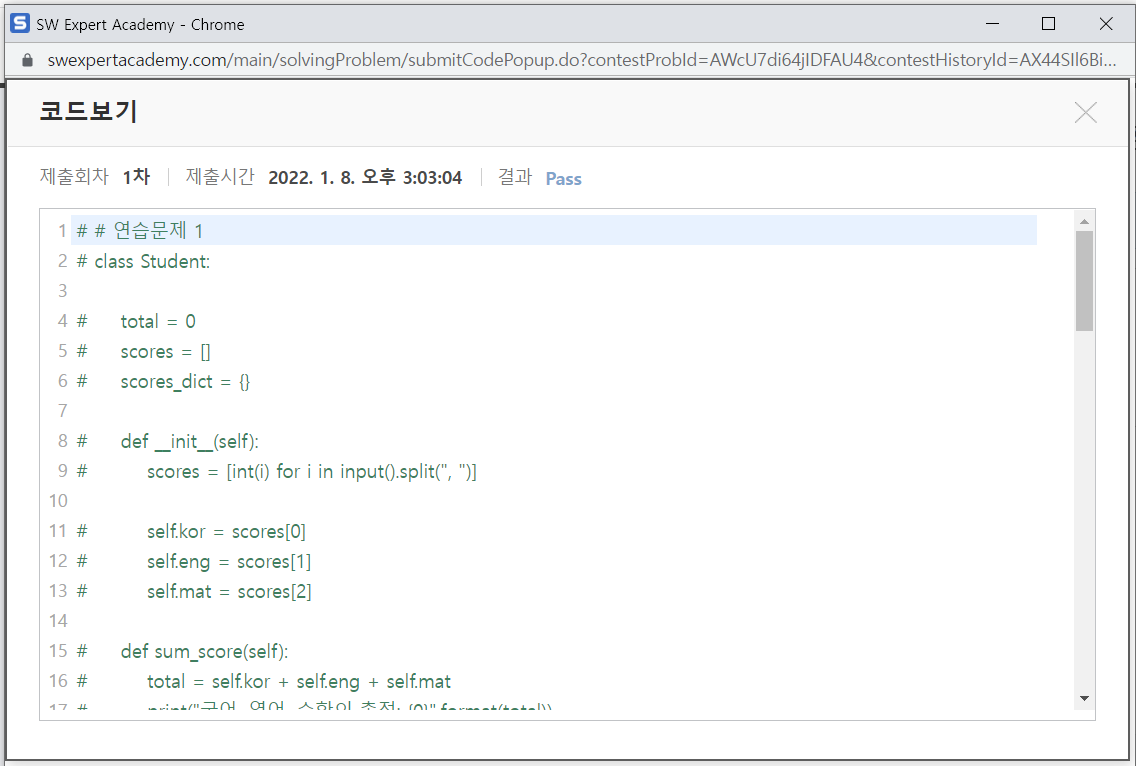Click the scroll down arrow of the code box
Image resolution: width=1136 pixels, height=766 pixels.
point(1084,699)
